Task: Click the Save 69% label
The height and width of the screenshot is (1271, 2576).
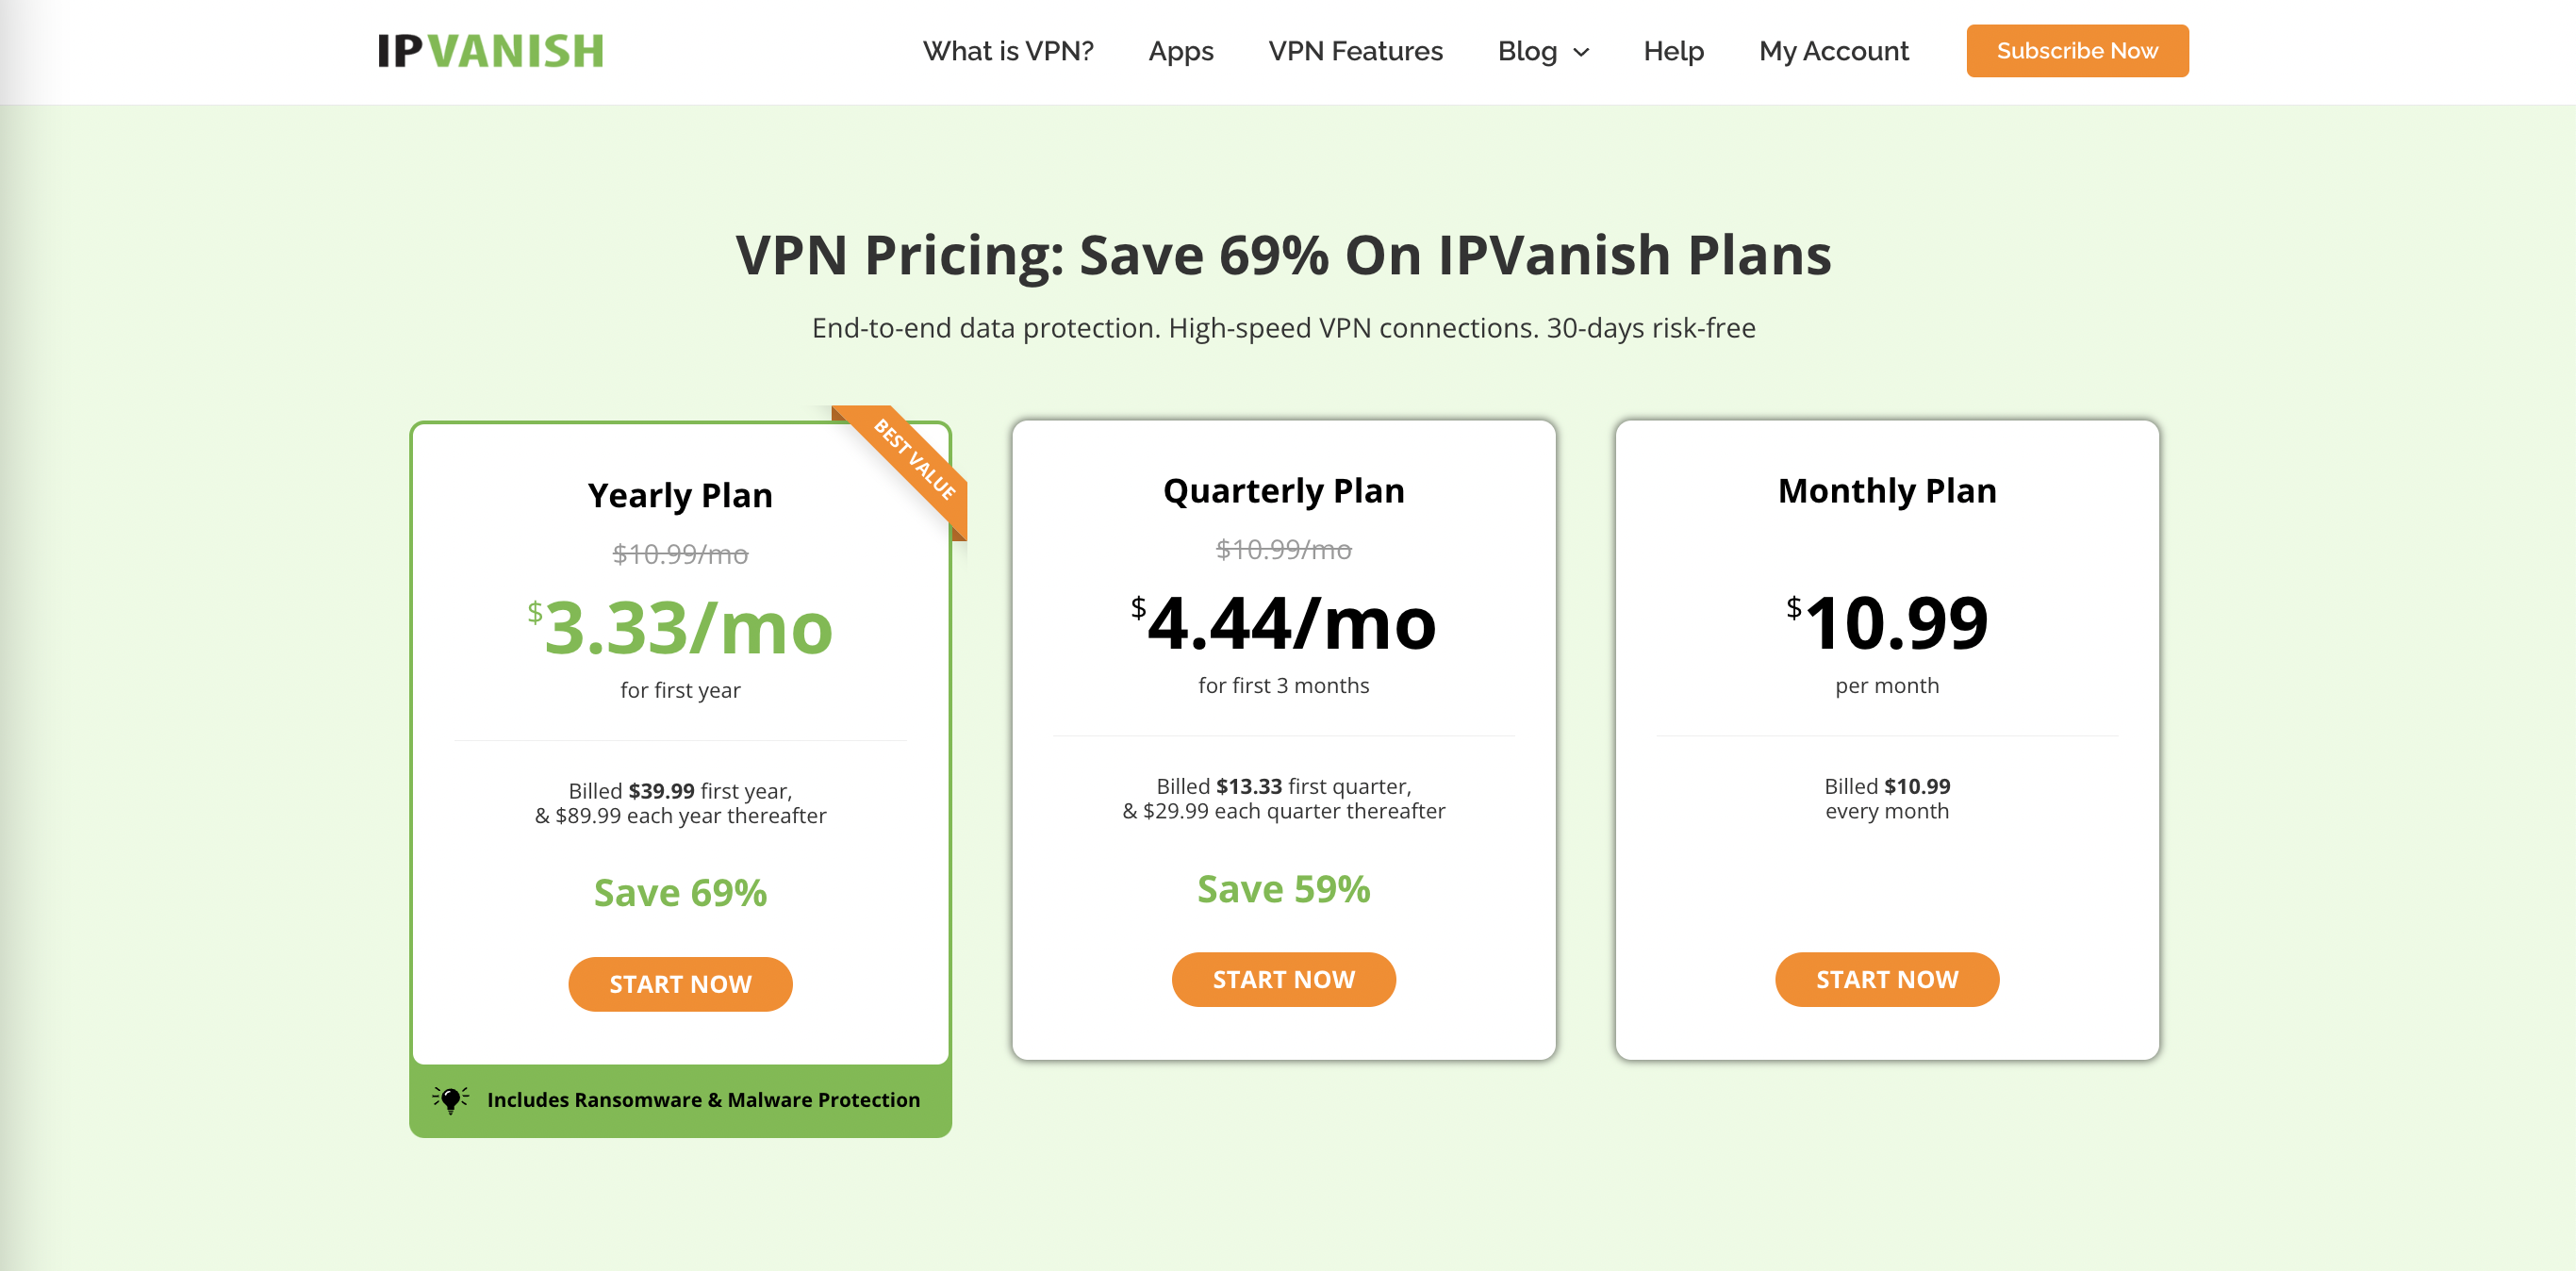Action: 680,892
